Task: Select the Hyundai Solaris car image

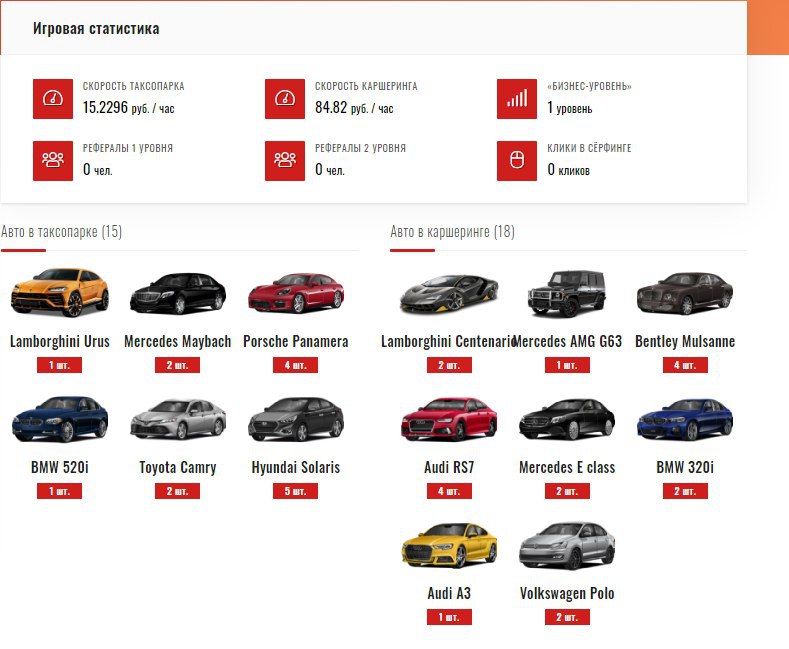Action: [x=296, y=419]
